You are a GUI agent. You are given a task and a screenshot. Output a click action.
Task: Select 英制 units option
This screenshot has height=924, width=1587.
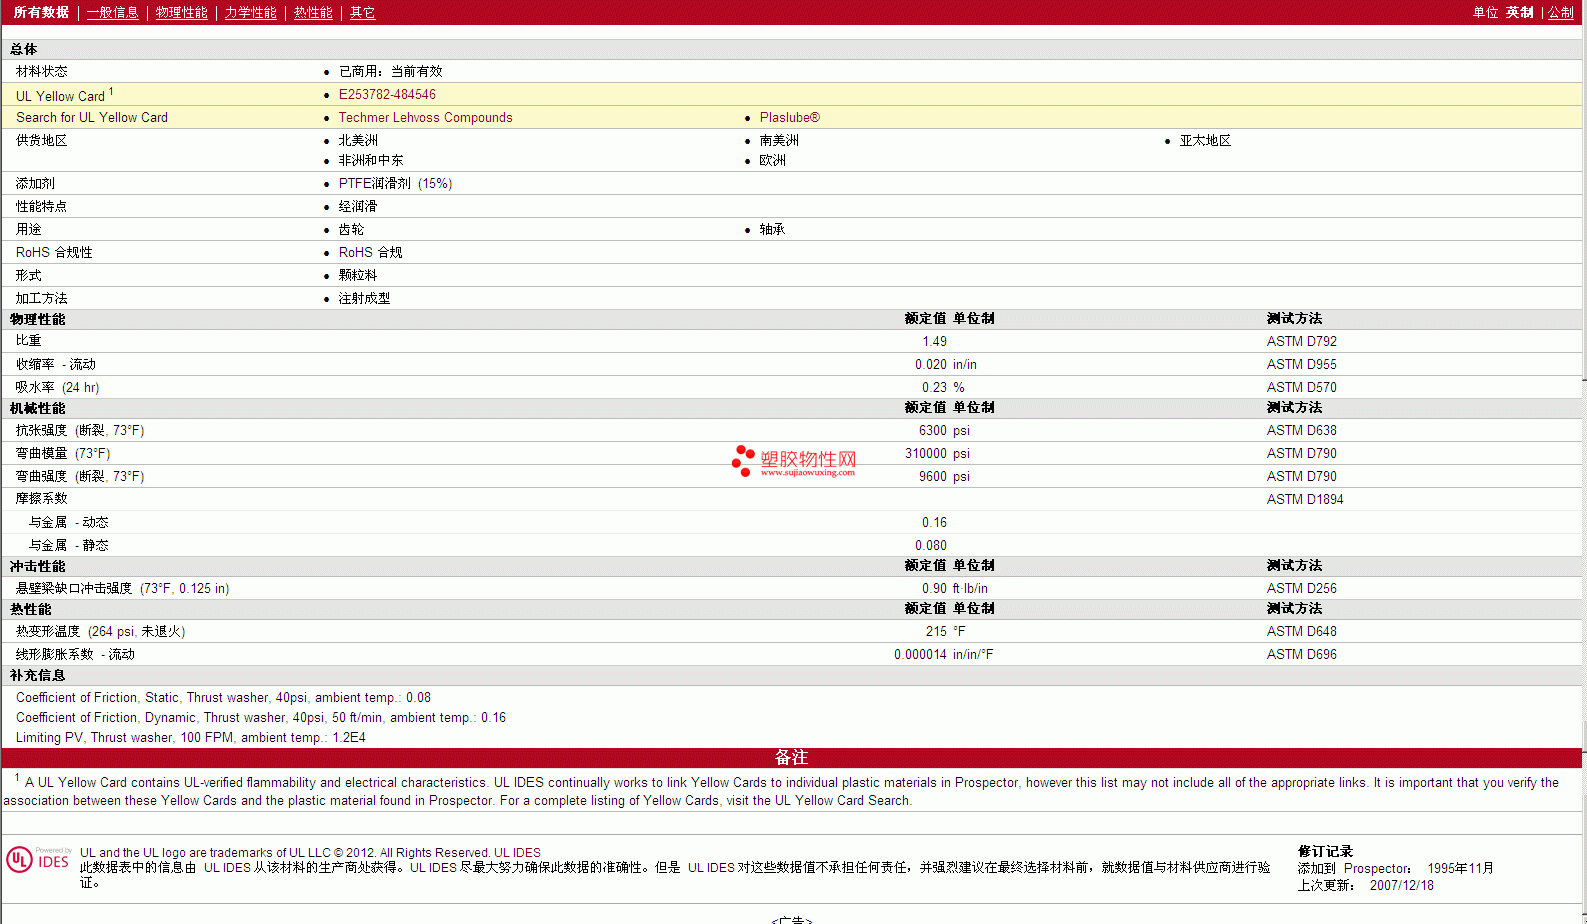(1519, 13)
